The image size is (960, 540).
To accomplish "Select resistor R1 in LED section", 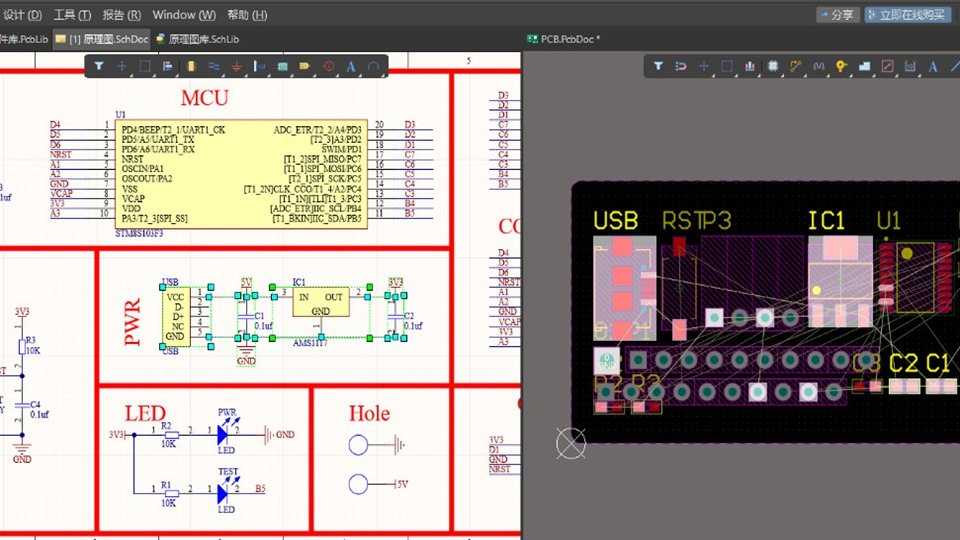I will pos(171,493).
